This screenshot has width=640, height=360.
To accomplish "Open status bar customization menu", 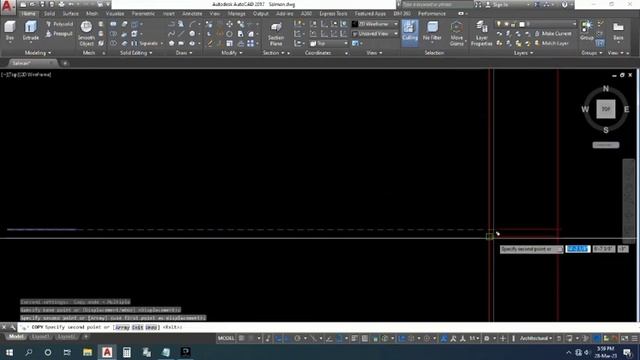I will (x=634, y=338).
